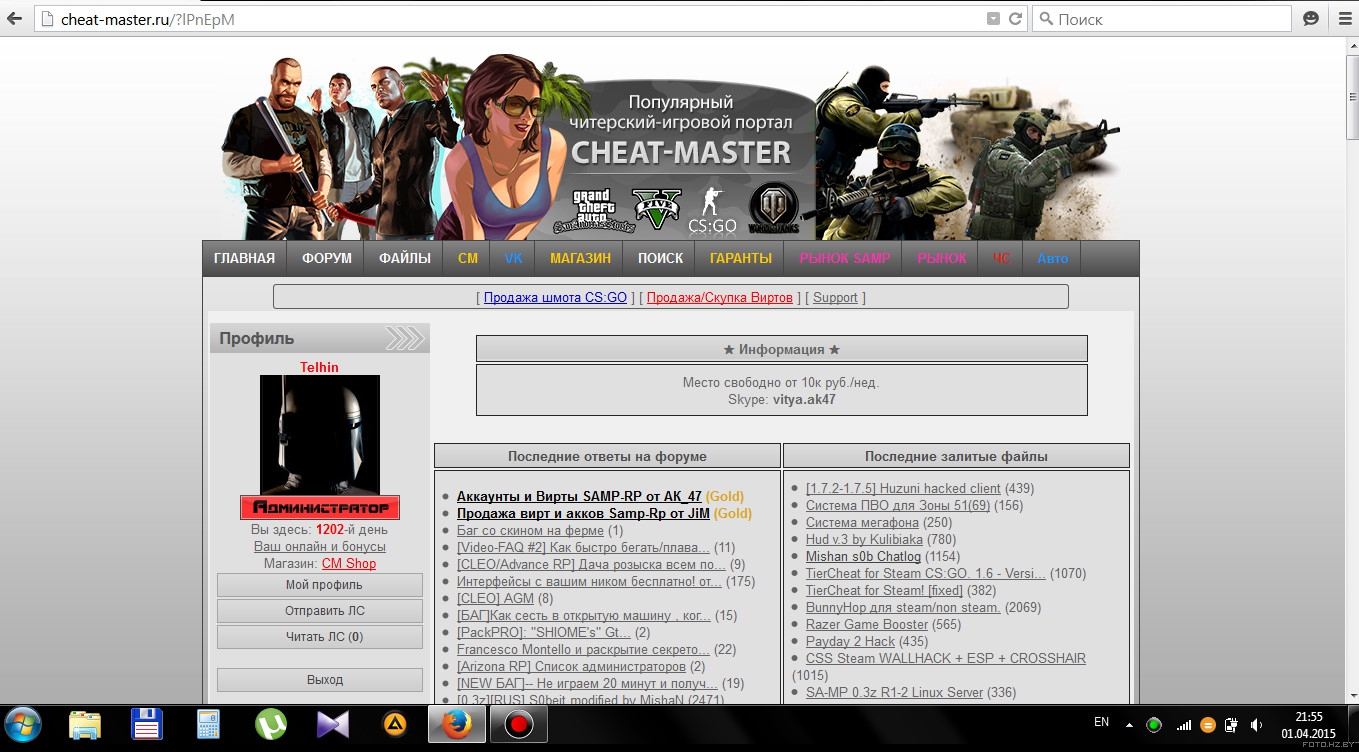
Task: Open the URL bar history dropdown arrow
Action: 993,18
